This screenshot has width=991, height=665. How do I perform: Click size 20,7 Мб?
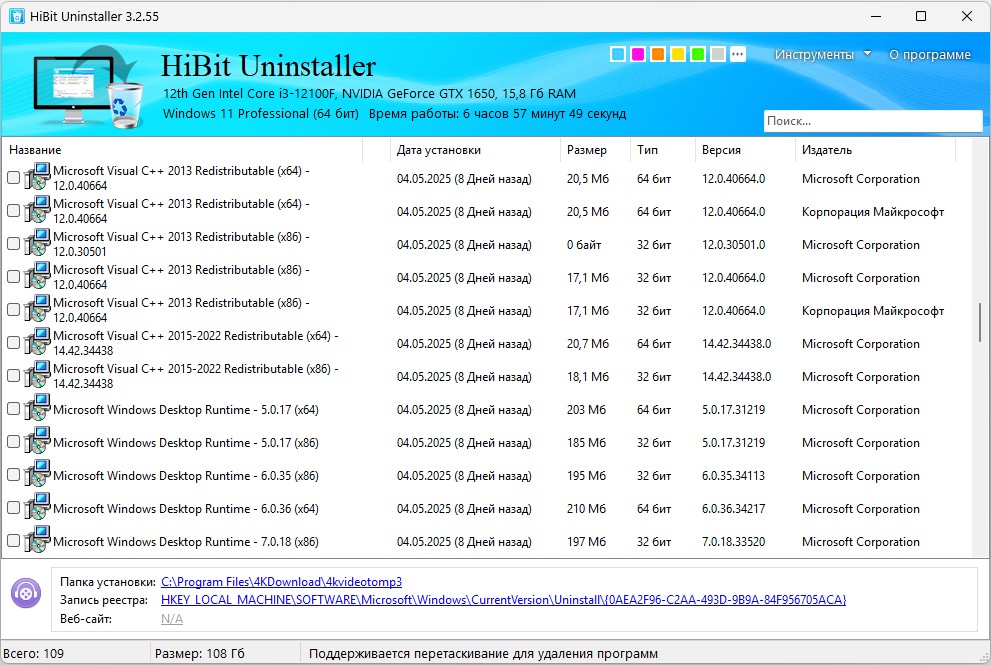point(588,343)
